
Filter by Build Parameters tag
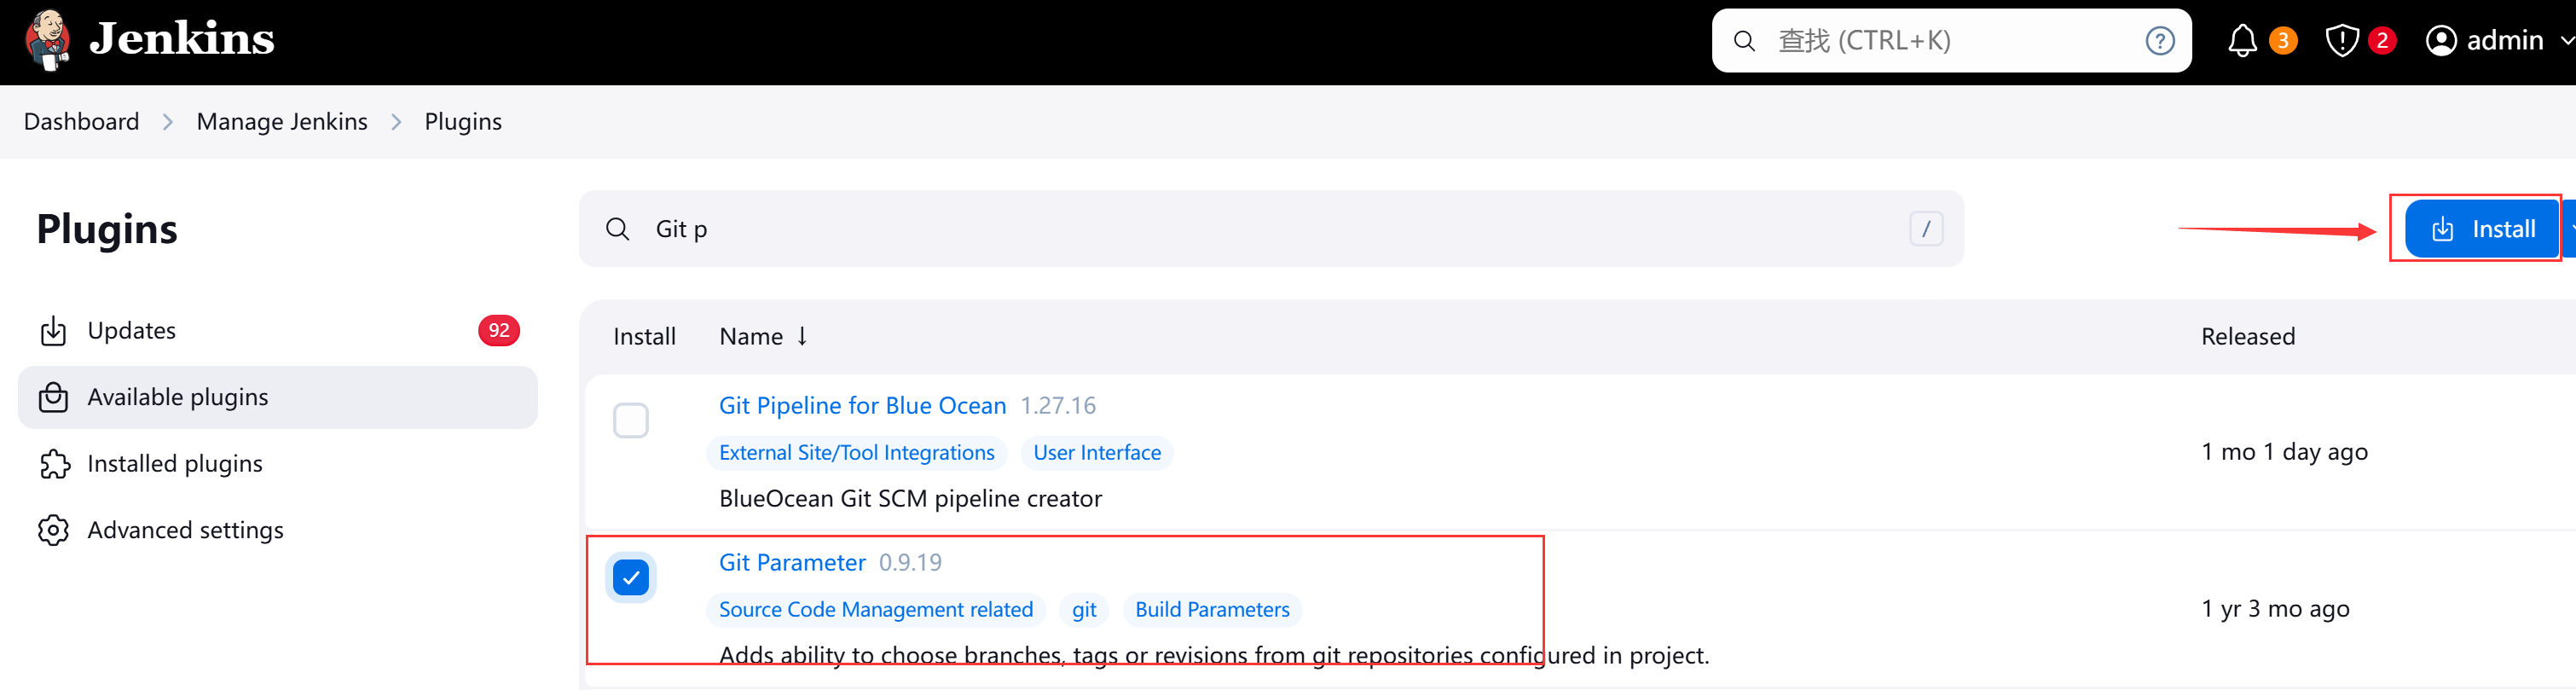point(1212,610)
